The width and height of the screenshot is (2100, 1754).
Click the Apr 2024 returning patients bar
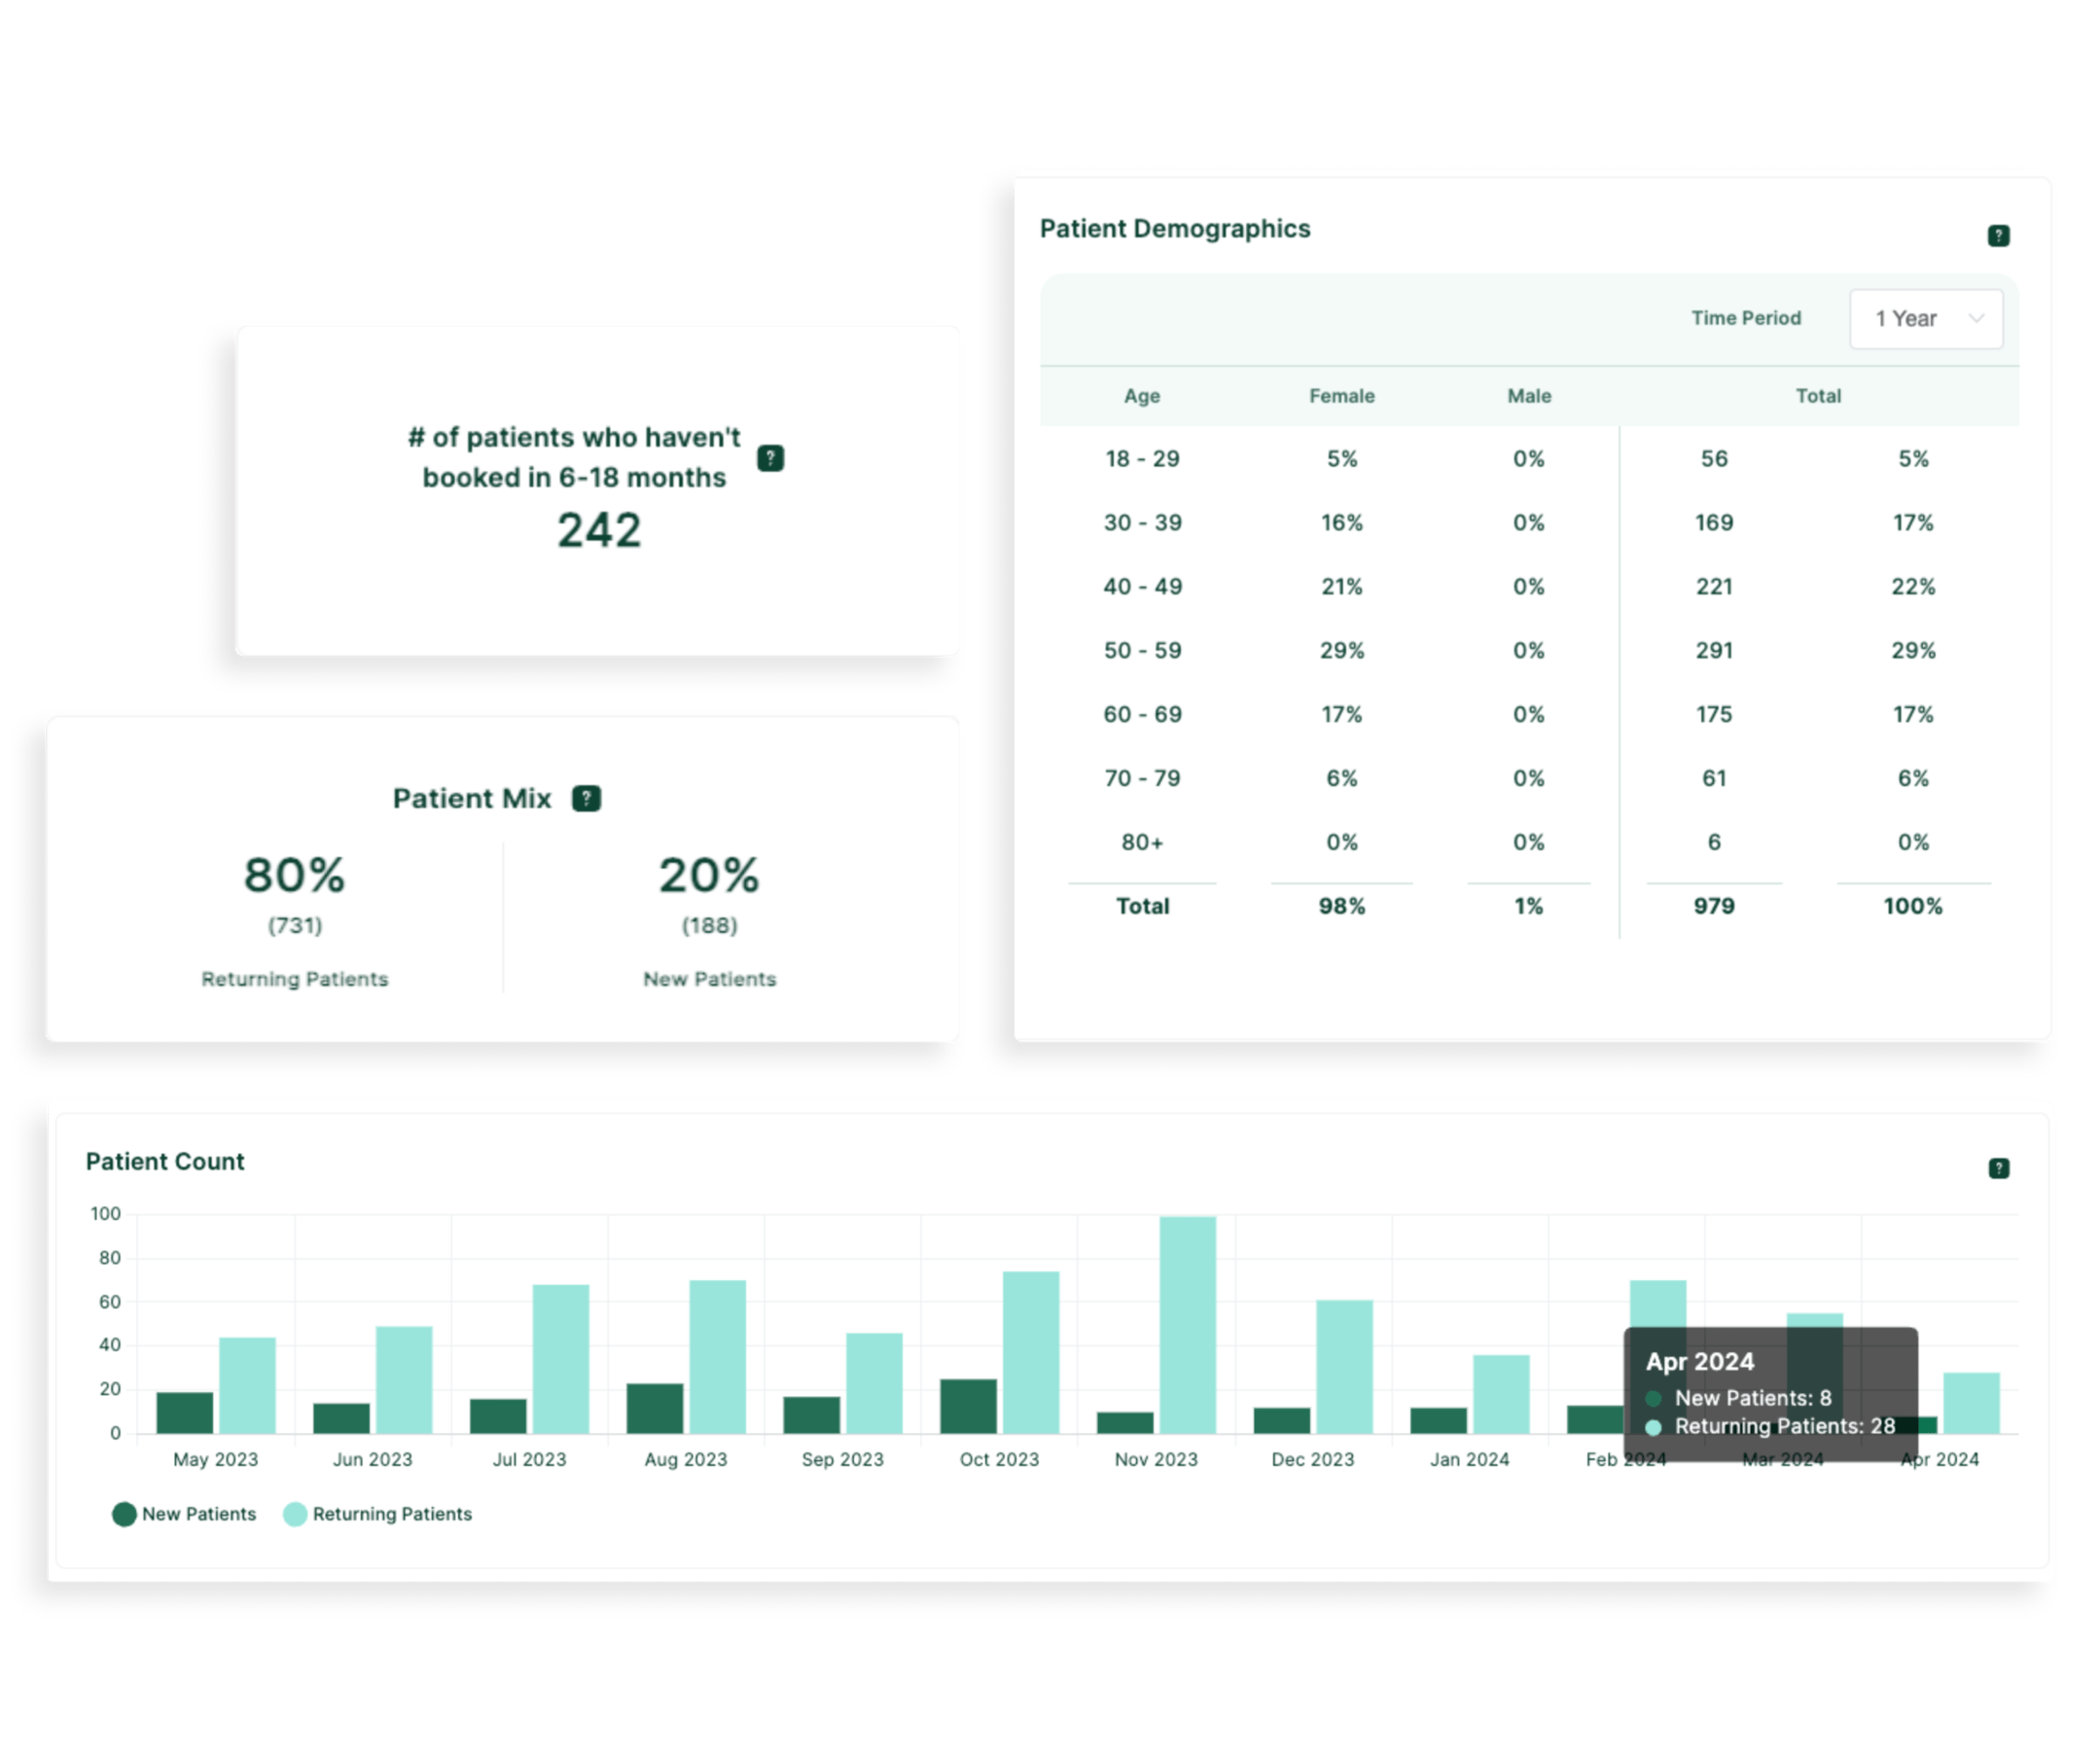[x=1971, y=1404]
